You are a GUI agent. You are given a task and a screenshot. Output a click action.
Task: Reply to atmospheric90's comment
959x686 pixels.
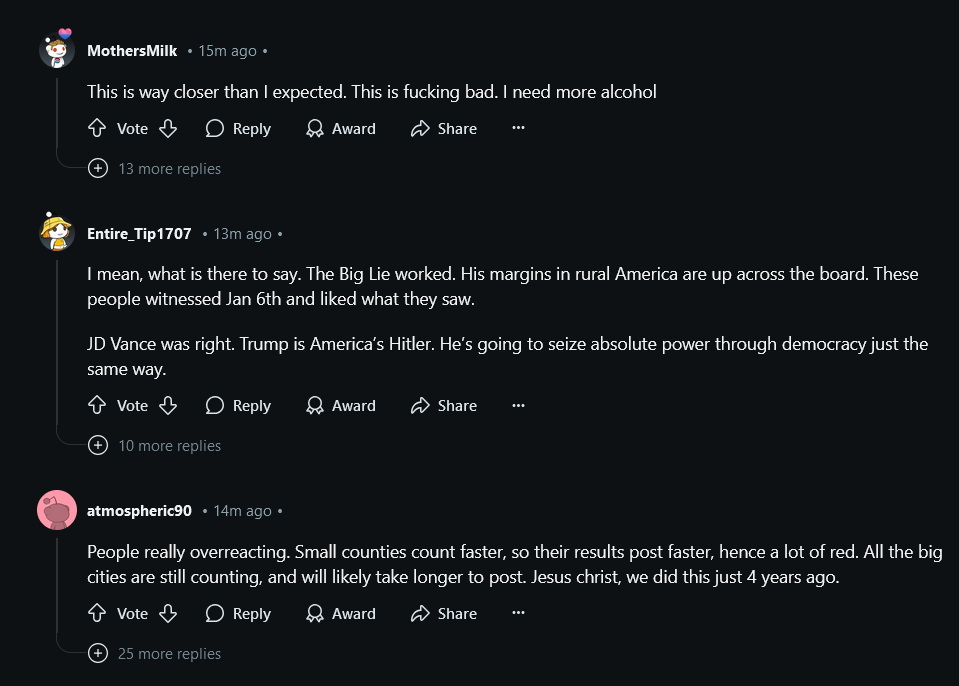coord(239,613)
